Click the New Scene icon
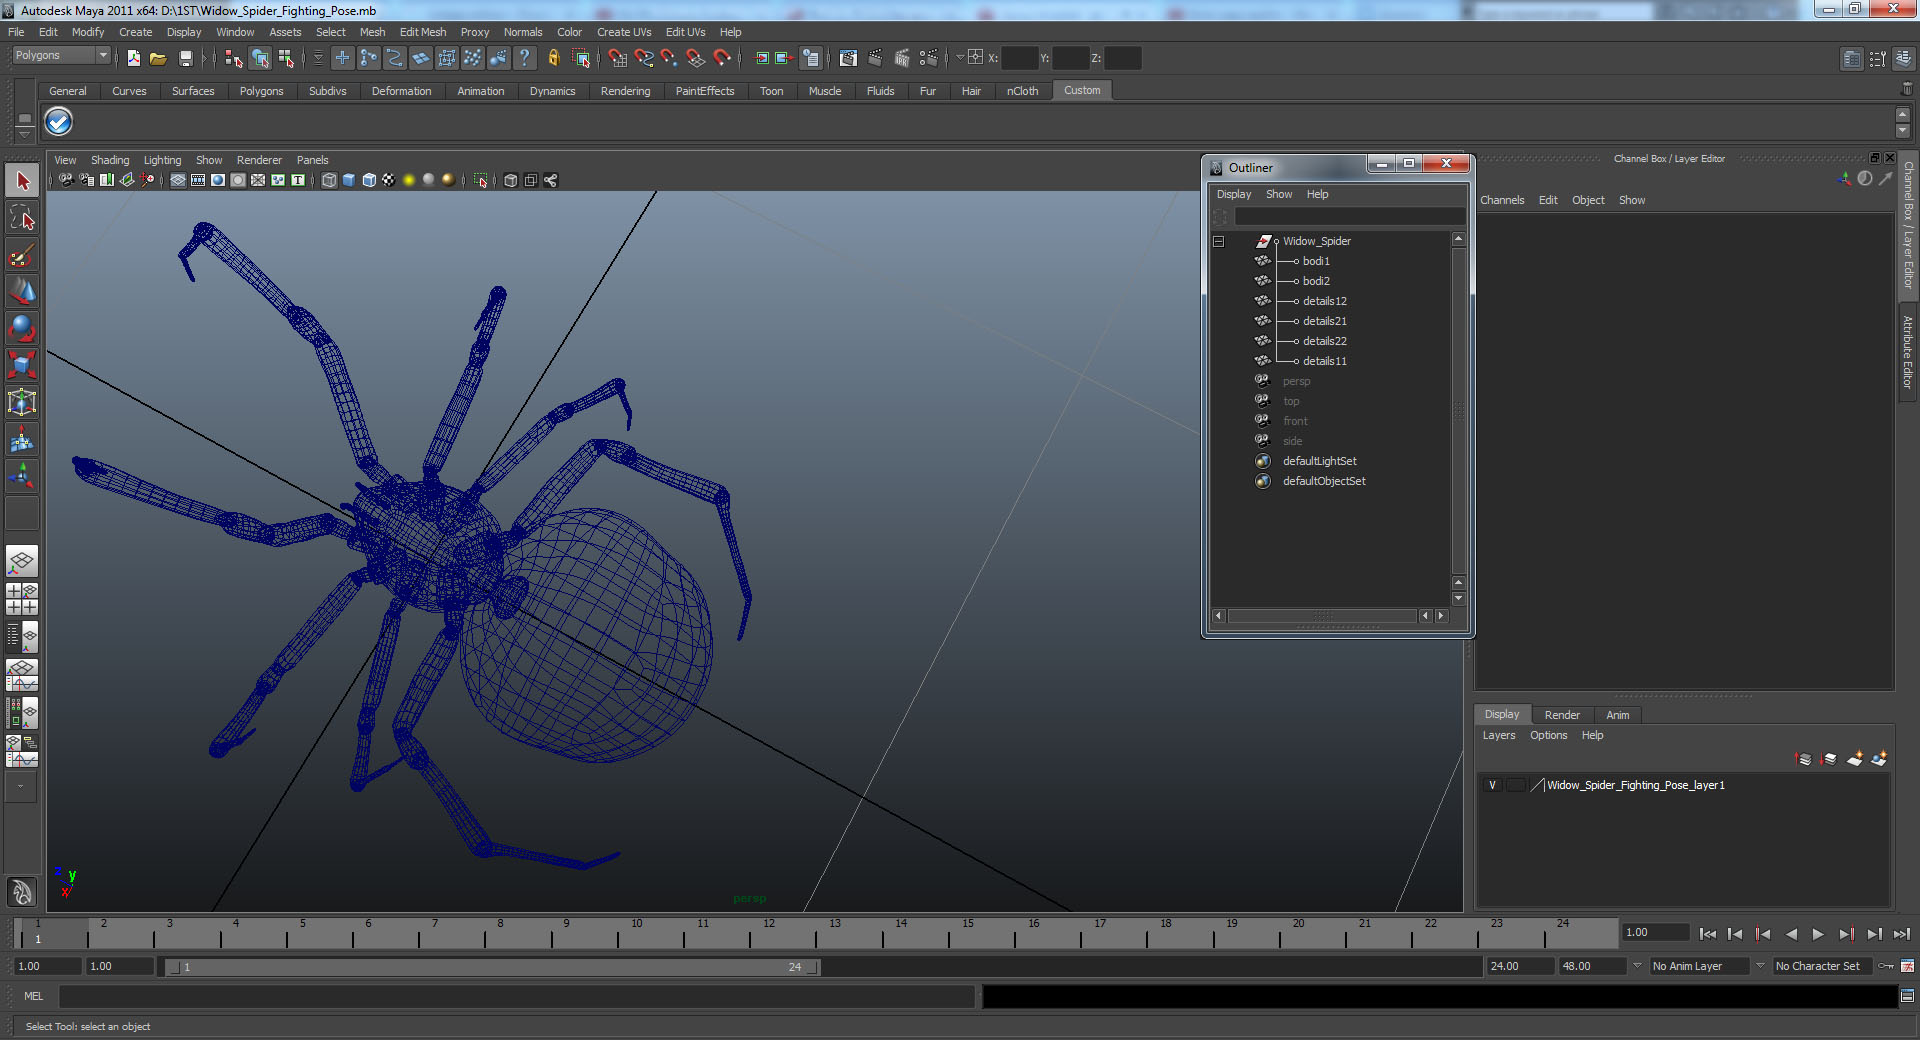1920x1040 pixels. click(x=133, y=58)
